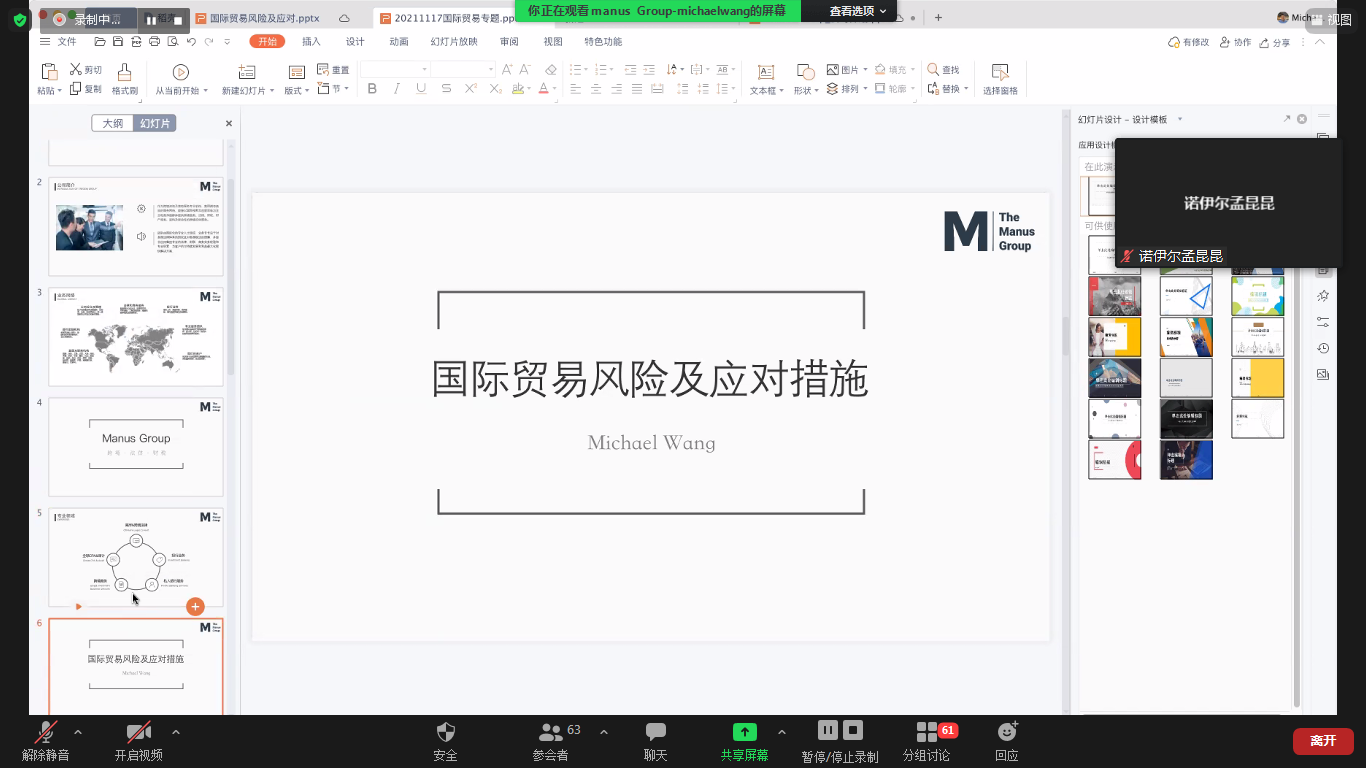Switch slide panel to 大纲 outline view
Viewport: 1366px width, 768px height.
(x=113, y=123)
